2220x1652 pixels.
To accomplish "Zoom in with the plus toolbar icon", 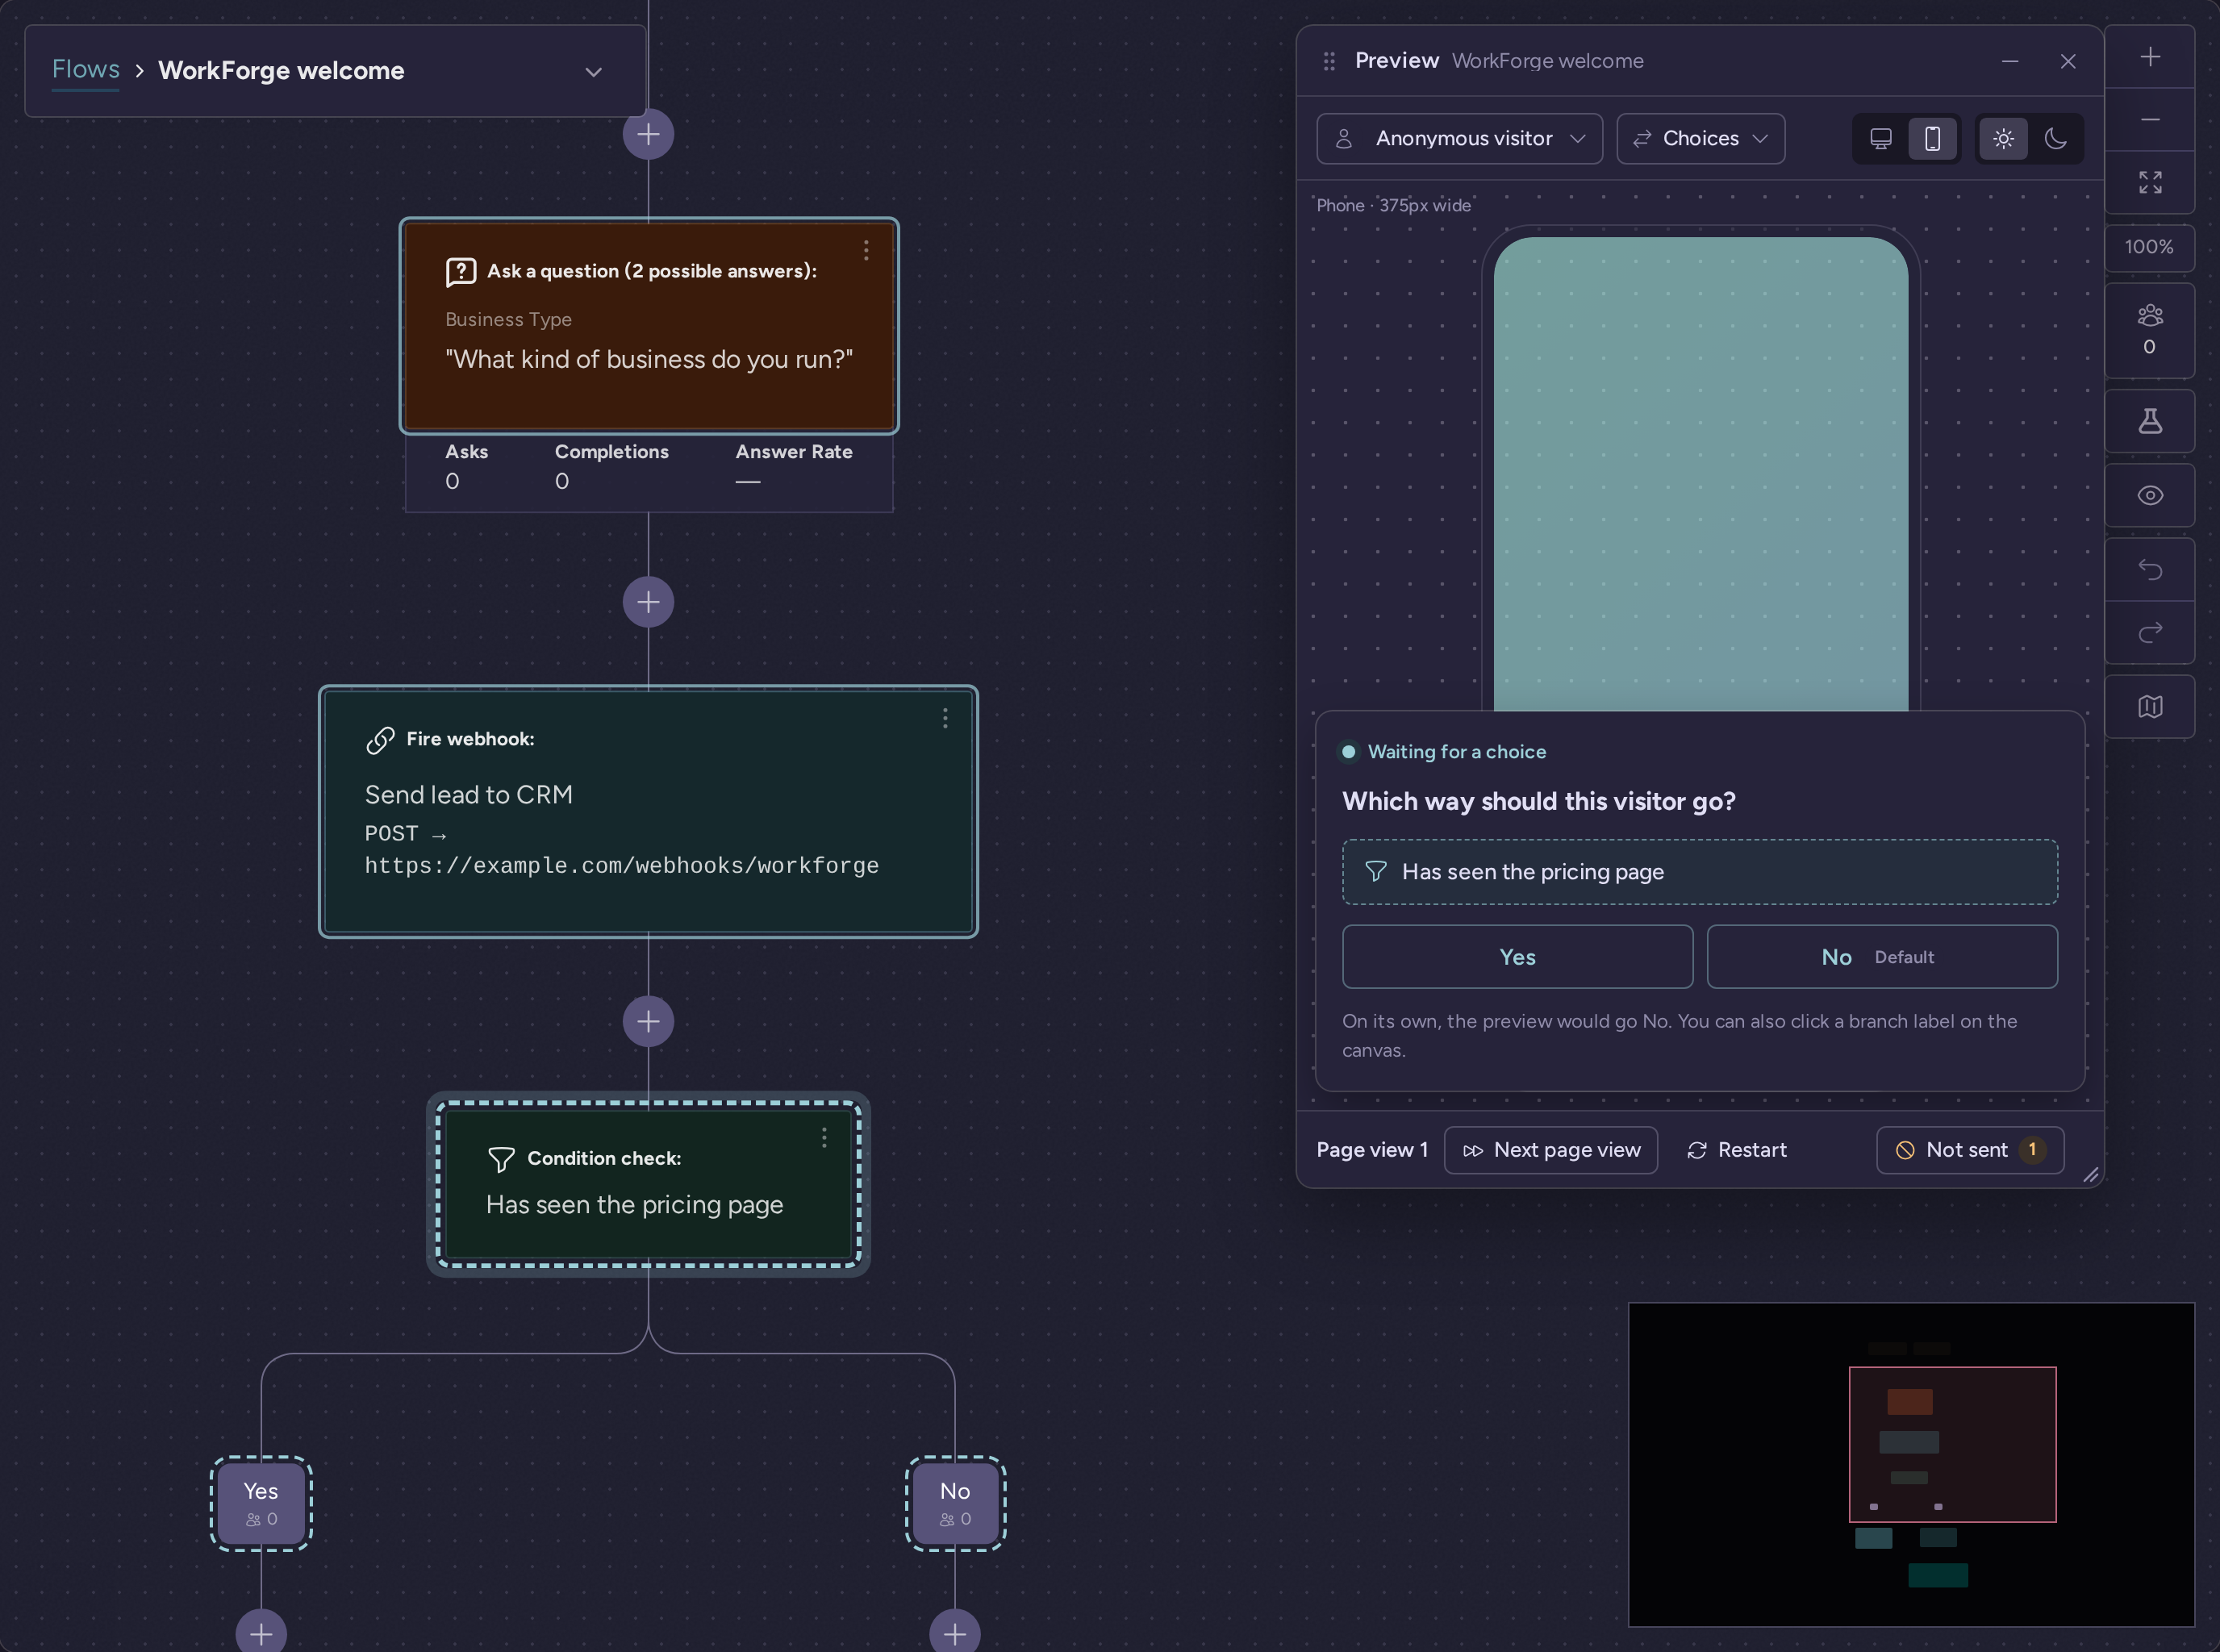I will point(2149,57).
